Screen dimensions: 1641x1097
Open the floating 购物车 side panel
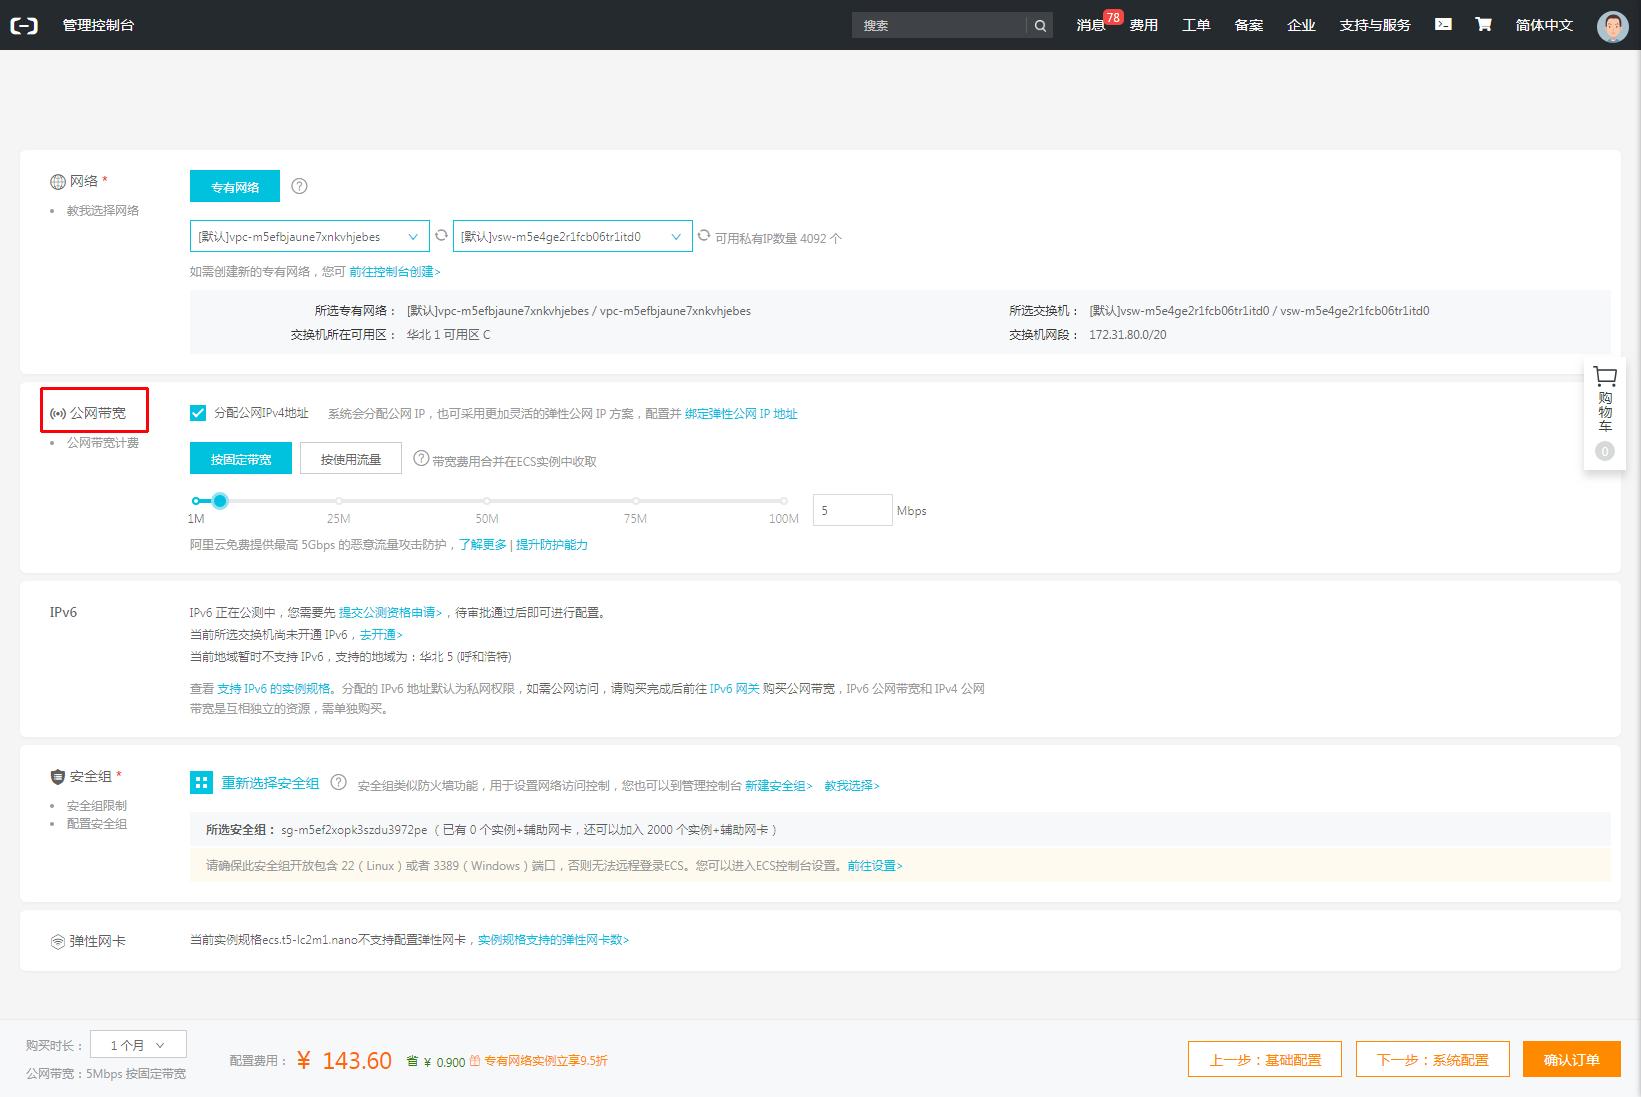tap(1604, 412)
